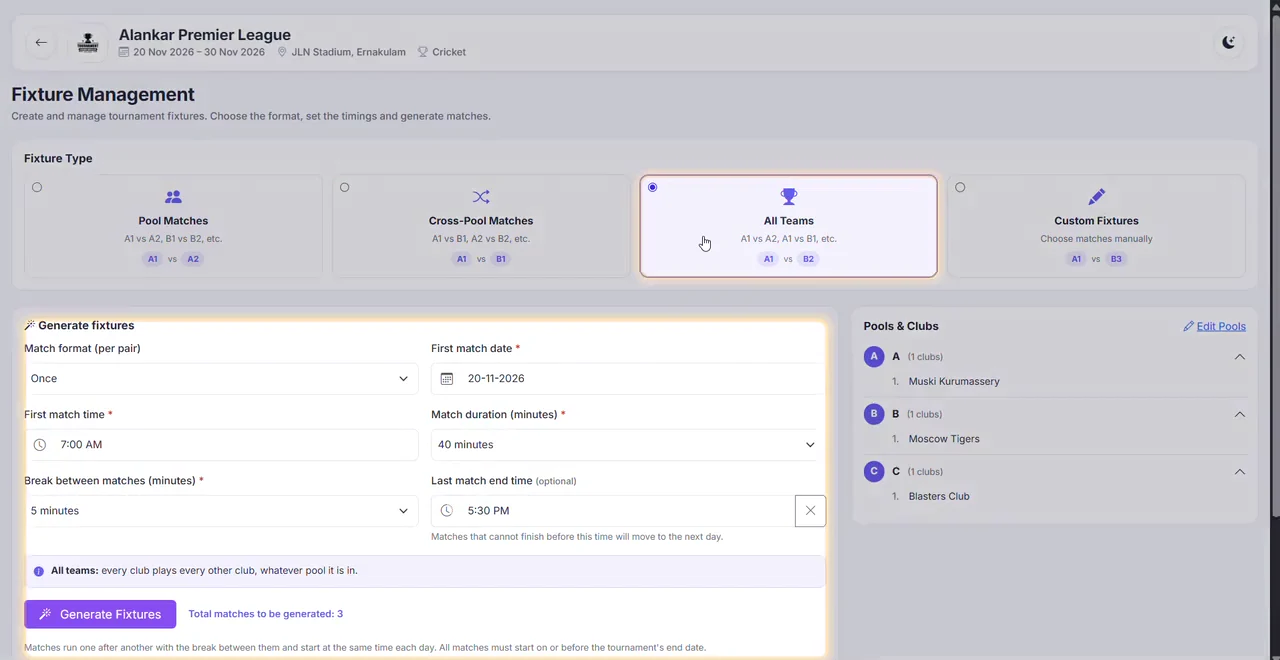Clear the Last match end time with X button
This screenshot has height=660, width=1280.
(810, 510)
